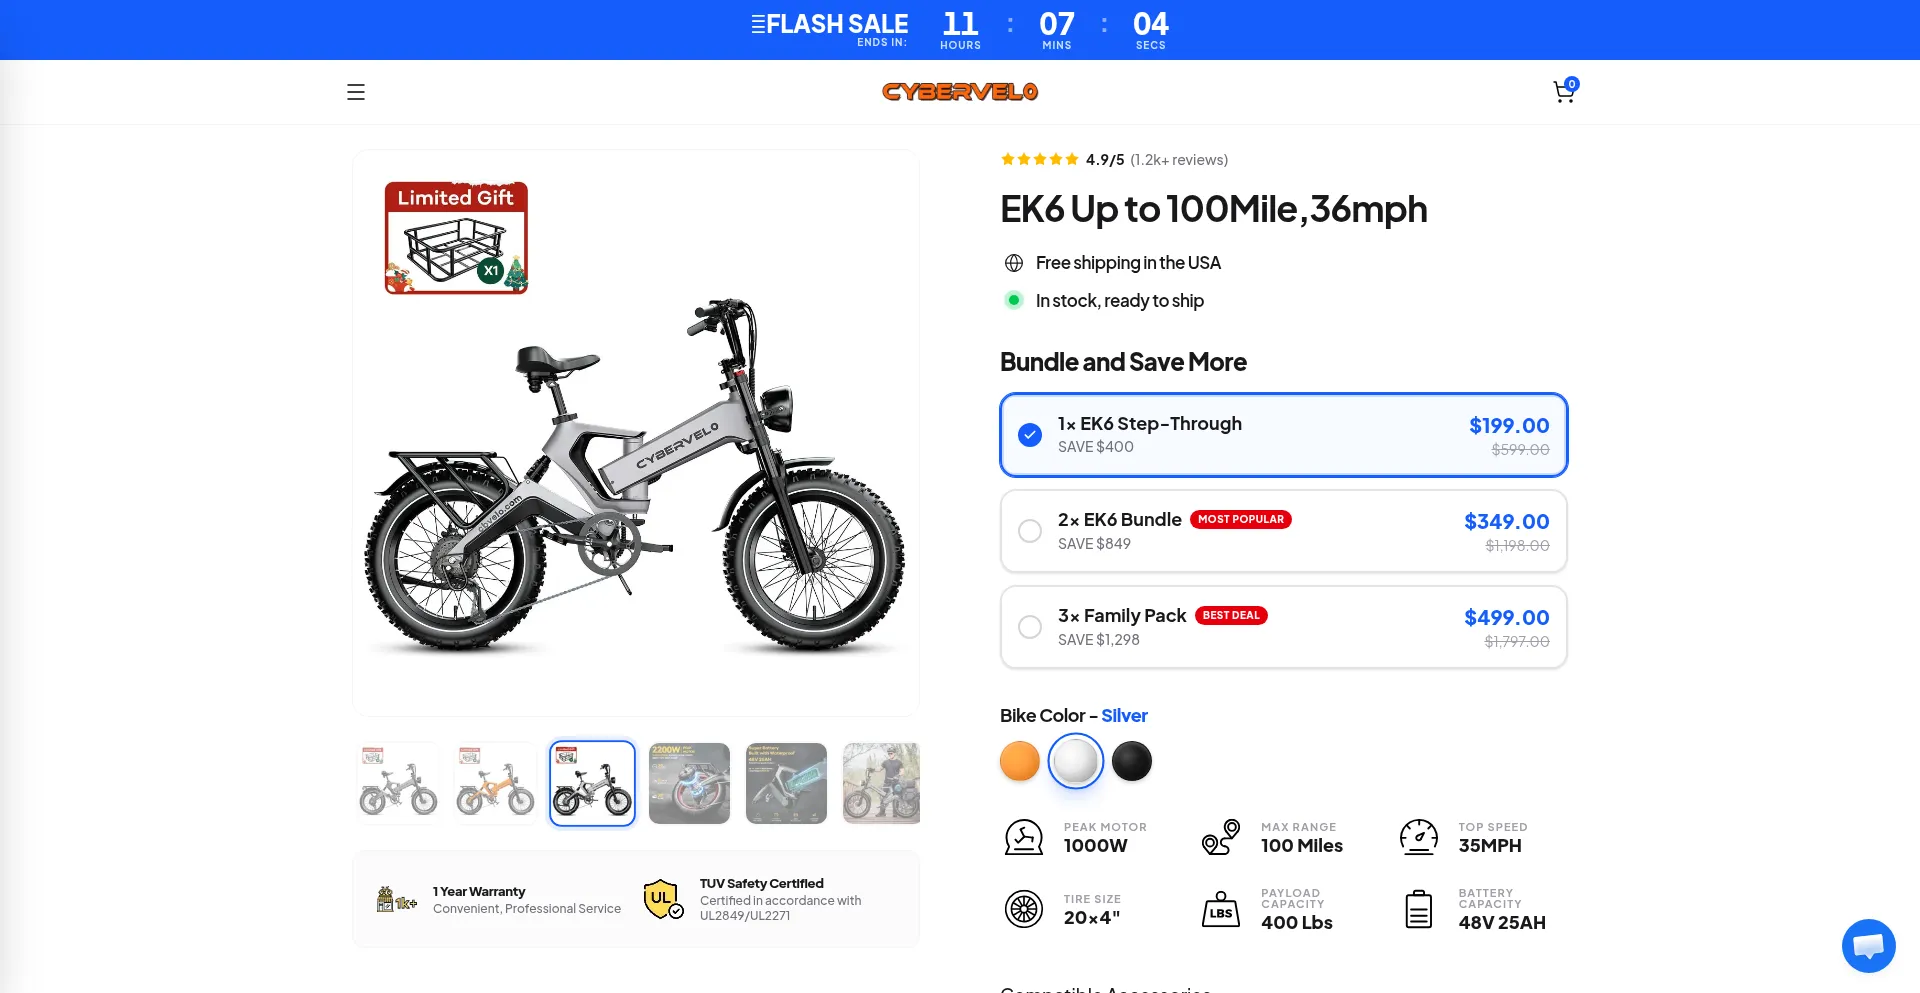1920x993 pixels.
Task: Select the 2x EK6 Bundle option
Action: click(x=1283, y=531)
